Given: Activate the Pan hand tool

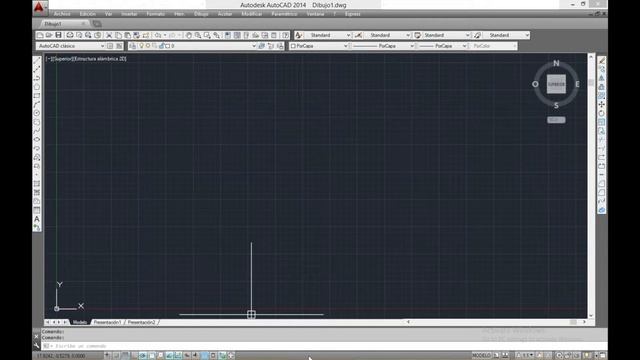Looking at the screenshot, I should point(189,36).
